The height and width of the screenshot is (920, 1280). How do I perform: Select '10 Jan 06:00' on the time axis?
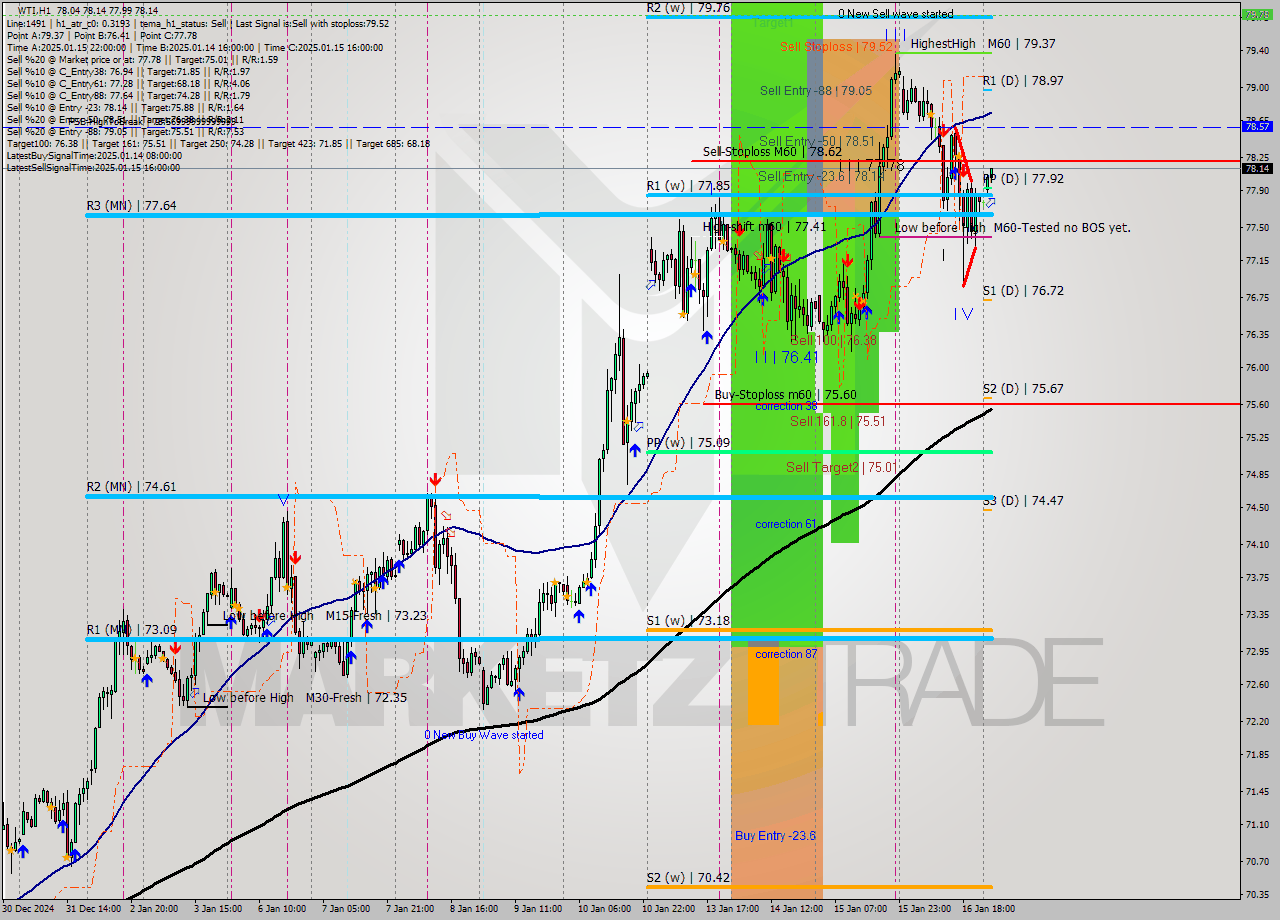(605, 909)
